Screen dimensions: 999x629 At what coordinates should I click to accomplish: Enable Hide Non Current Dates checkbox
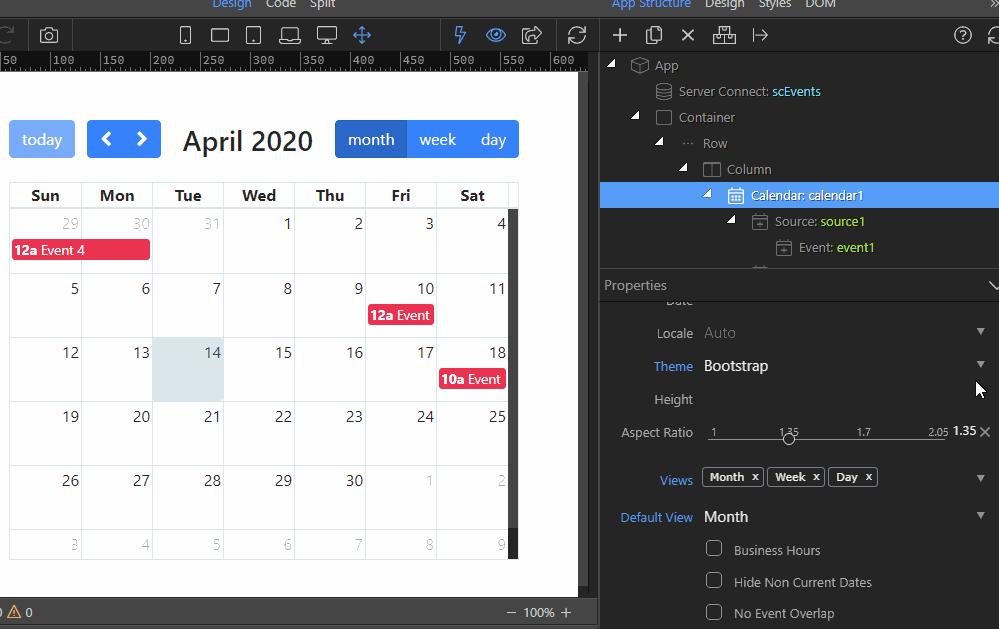714,581
